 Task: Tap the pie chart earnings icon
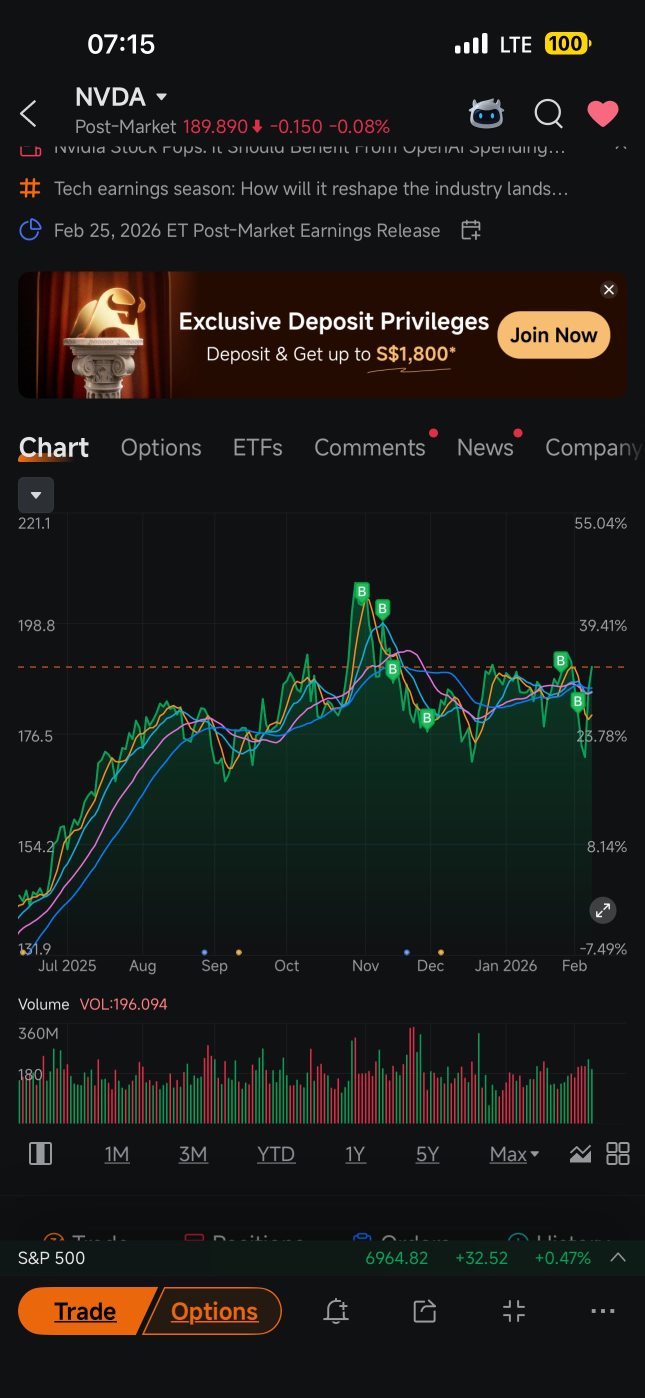(x=30, y=230)
